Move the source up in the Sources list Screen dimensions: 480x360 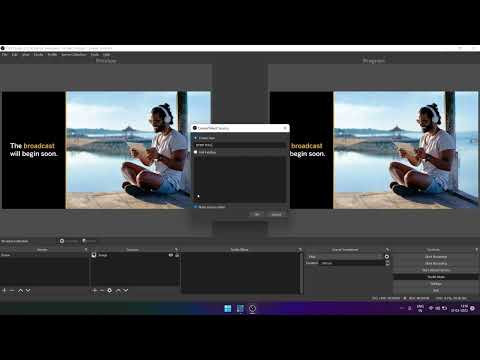point(118,291)
